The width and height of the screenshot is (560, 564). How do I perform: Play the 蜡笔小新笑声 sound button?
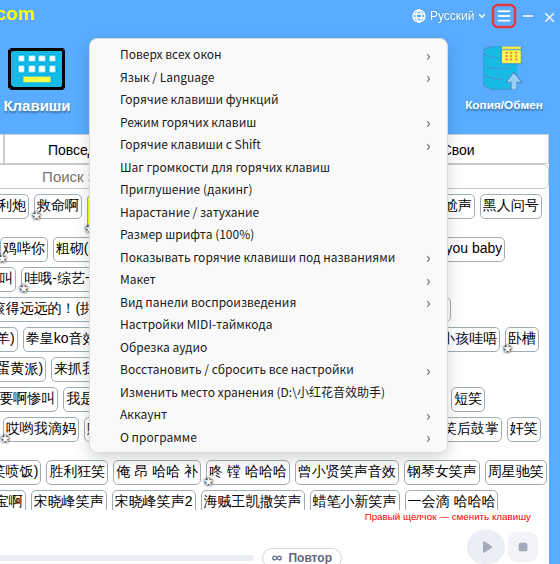click(x=355, y=500)
